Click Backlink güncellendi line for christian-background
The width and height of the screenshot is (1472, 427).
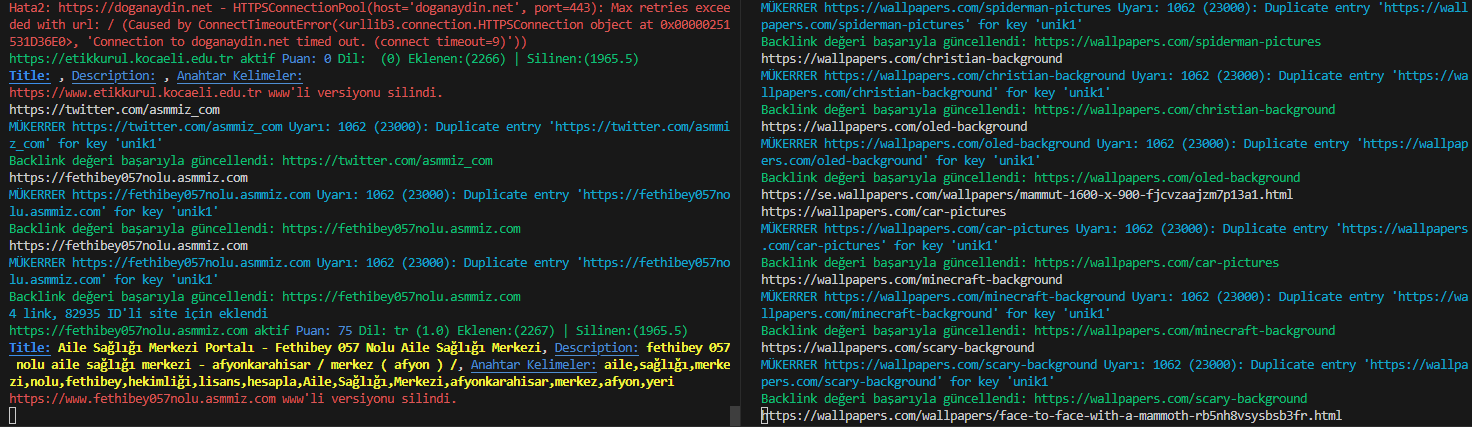1048,109
